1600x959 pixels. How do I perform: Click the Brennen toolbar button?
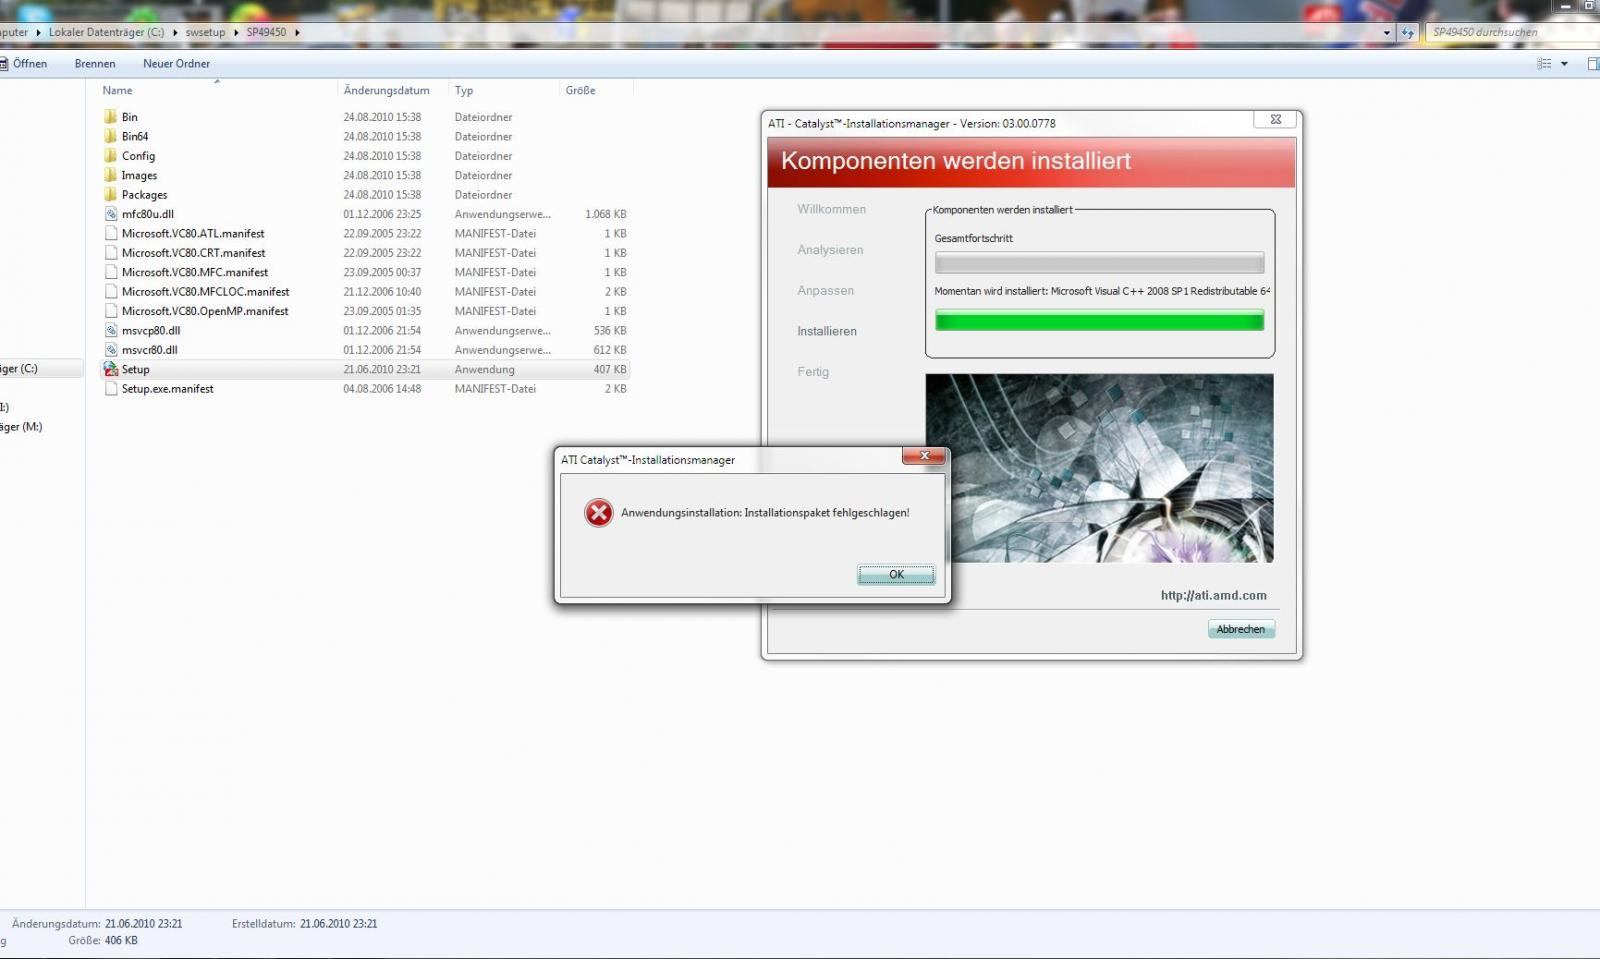tap(95, 63)
